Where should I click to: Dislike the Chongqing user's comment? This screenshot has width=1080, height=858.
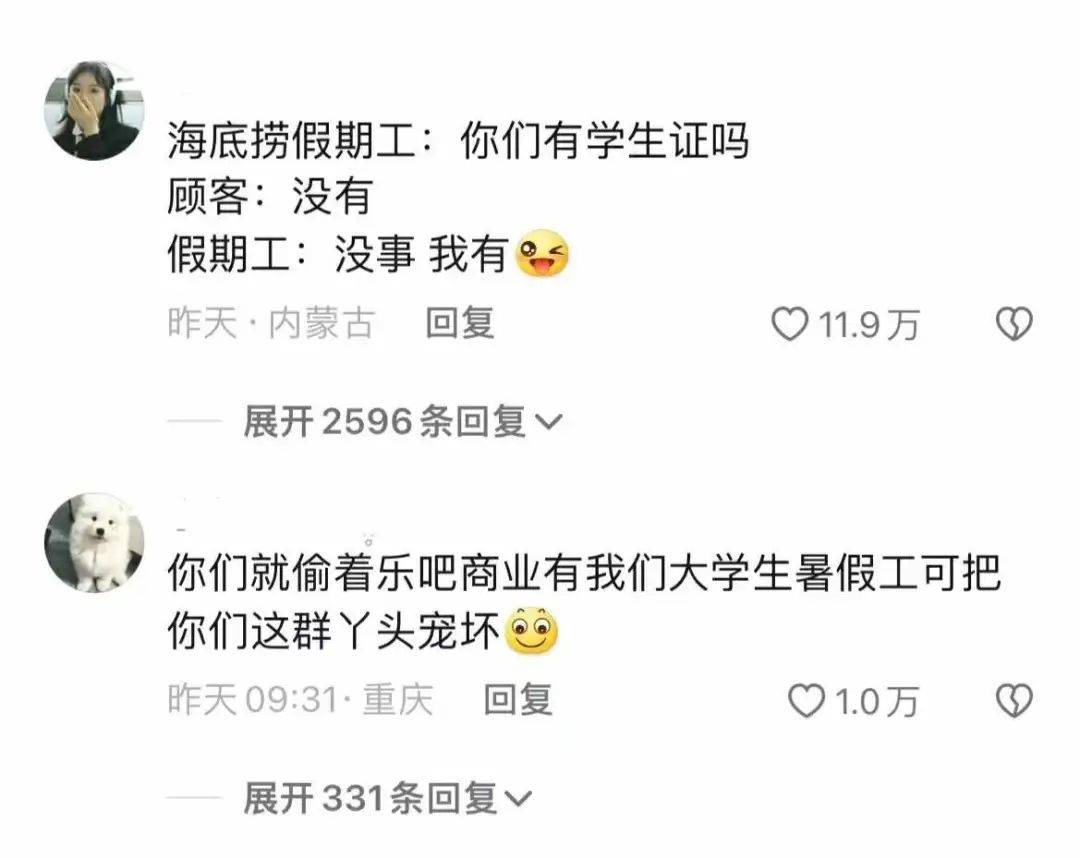point(1015,701)
